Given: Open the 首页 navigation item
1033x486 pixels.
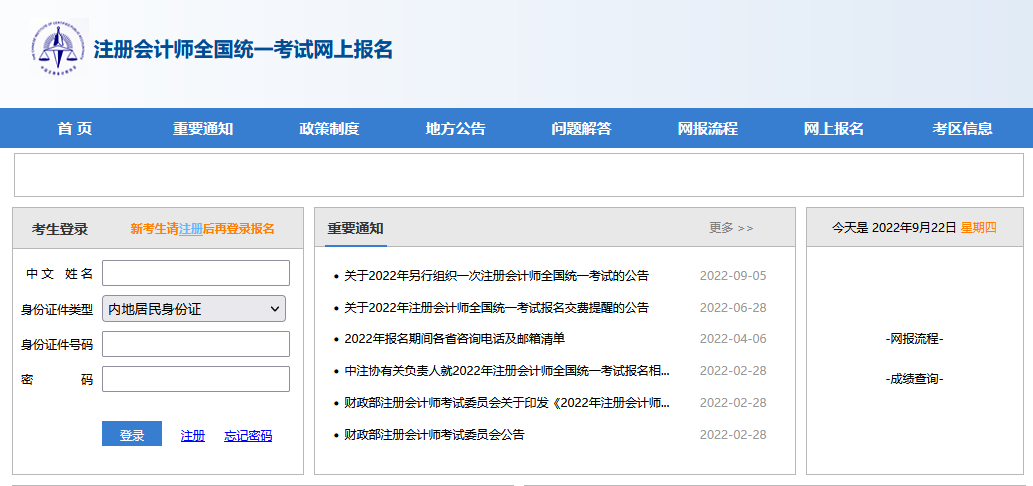Looking at the screenshot, I should pyautogui.click(x=75, y=128).
